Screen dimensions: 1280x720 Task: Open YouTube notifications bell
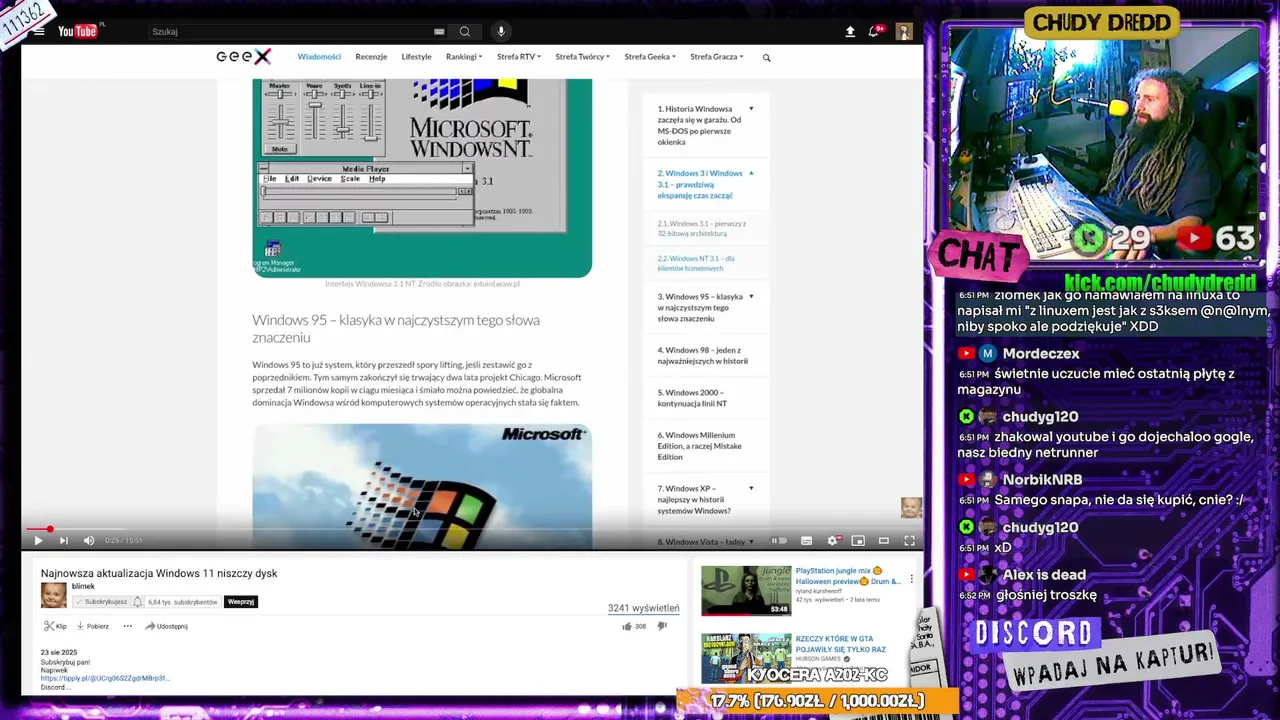point(875,32)
